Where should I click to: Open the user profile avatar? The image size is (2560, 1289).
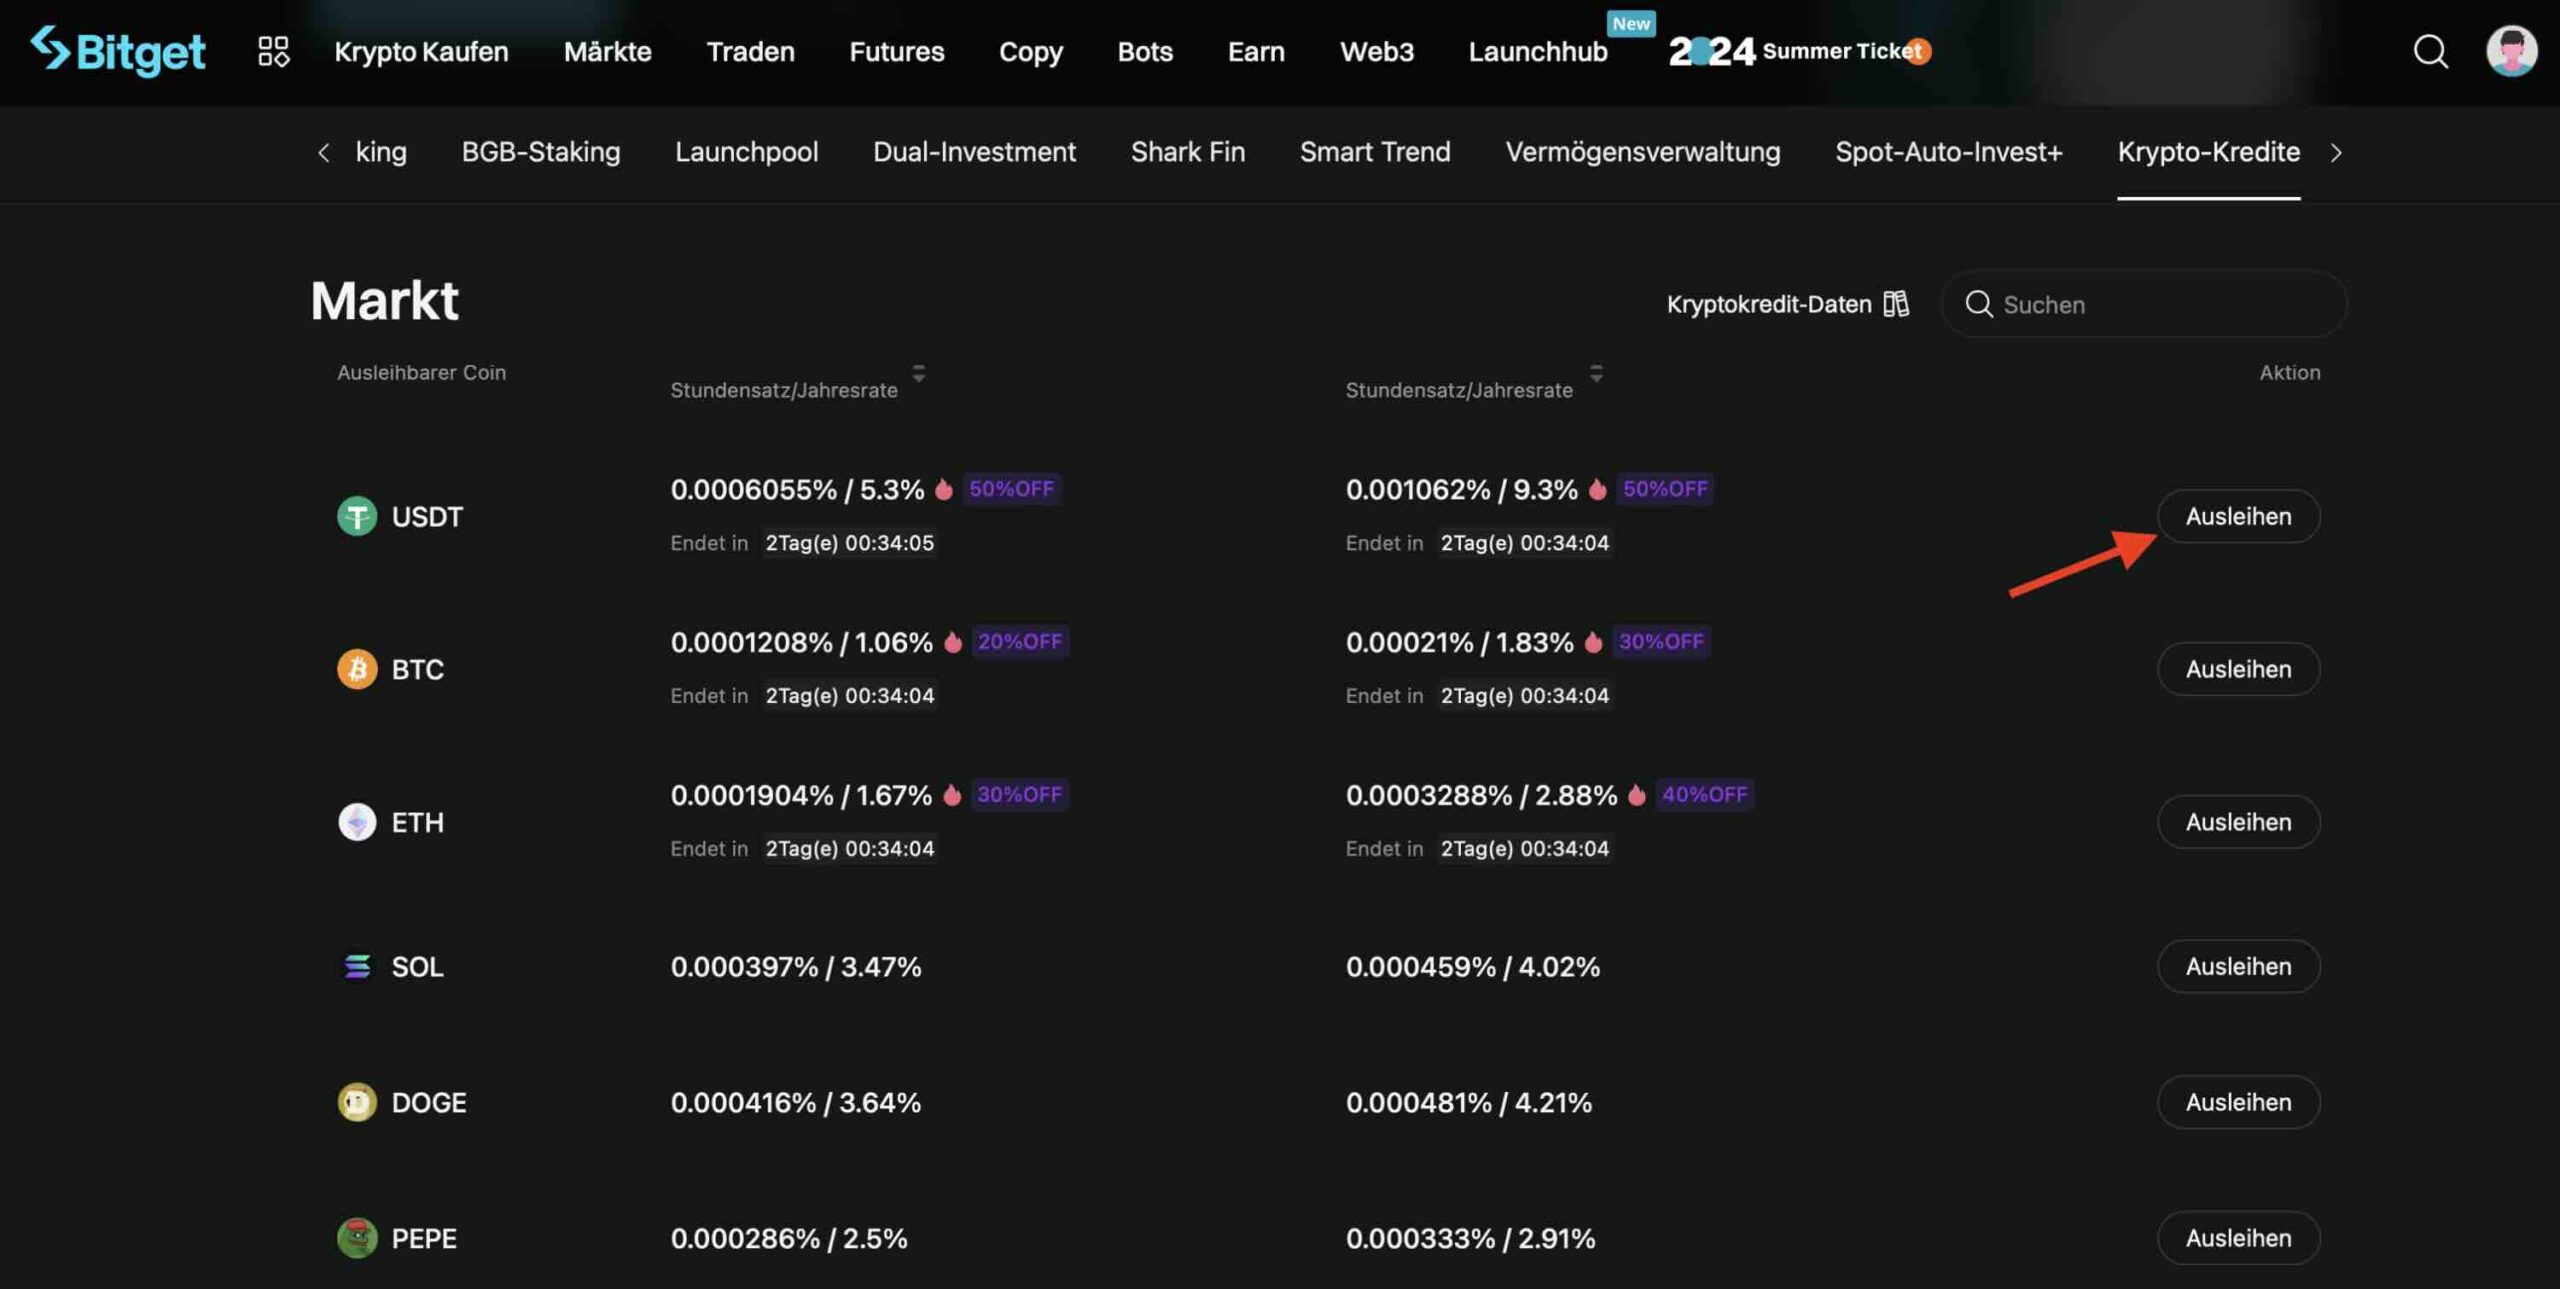pyautogui.click(x=2511, y=51)
